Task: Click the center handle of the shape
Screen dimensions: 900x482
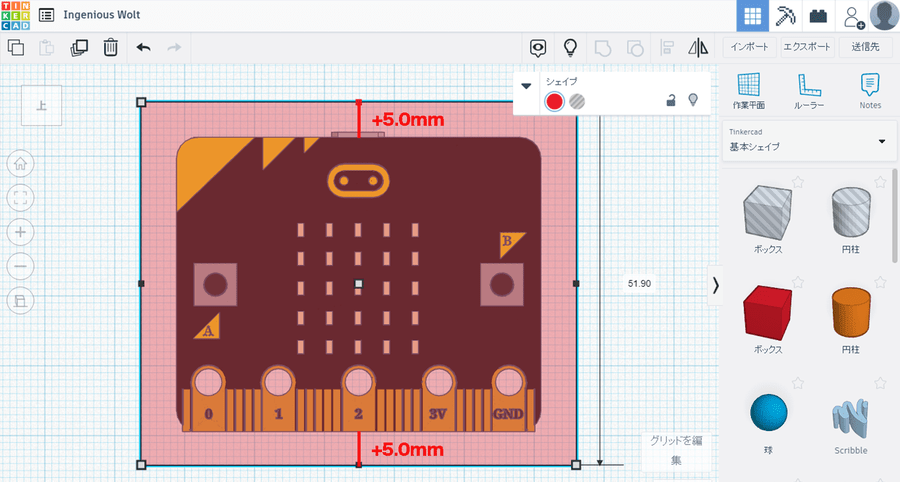Action: pyautogui.click(x=359, y=284)
